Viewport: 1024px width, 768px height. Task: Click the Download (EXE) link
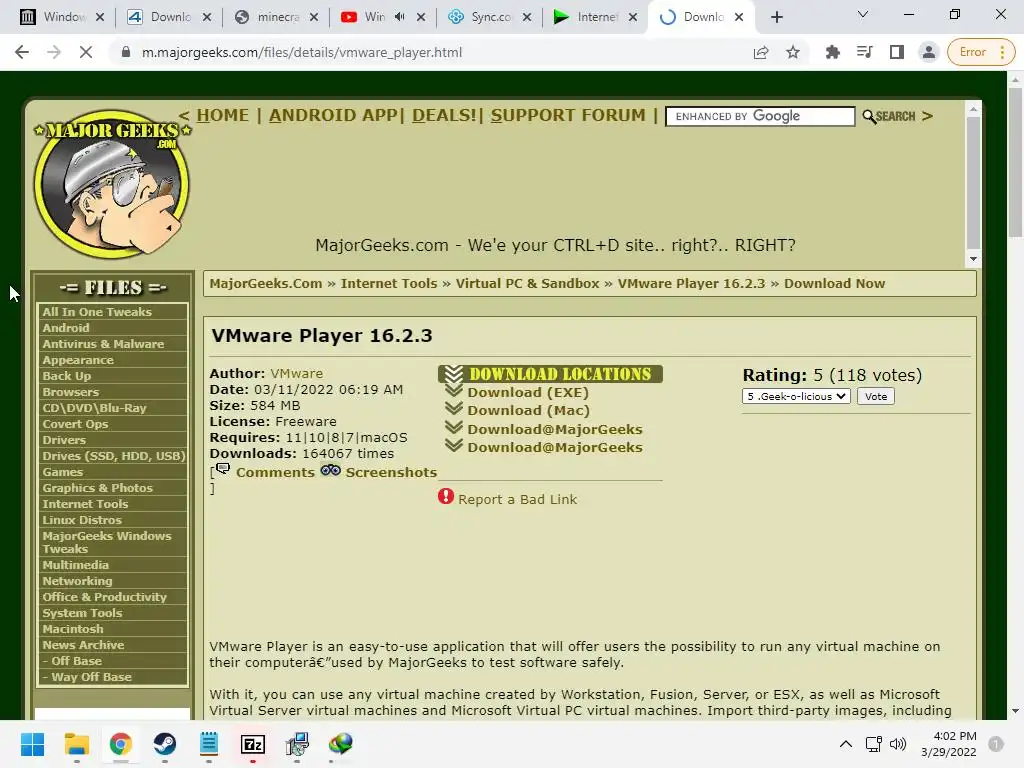pos(528,392)
